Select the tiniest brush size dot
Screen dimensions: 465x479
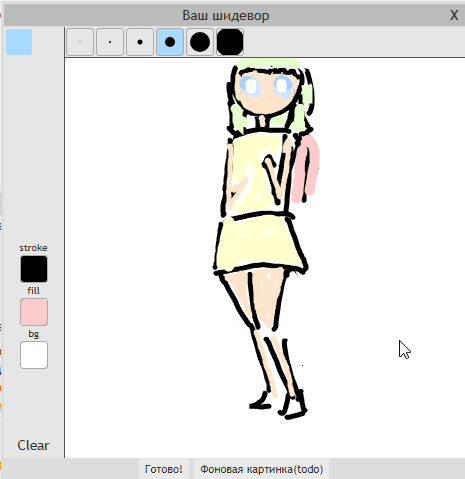click(x=80, y=42)
